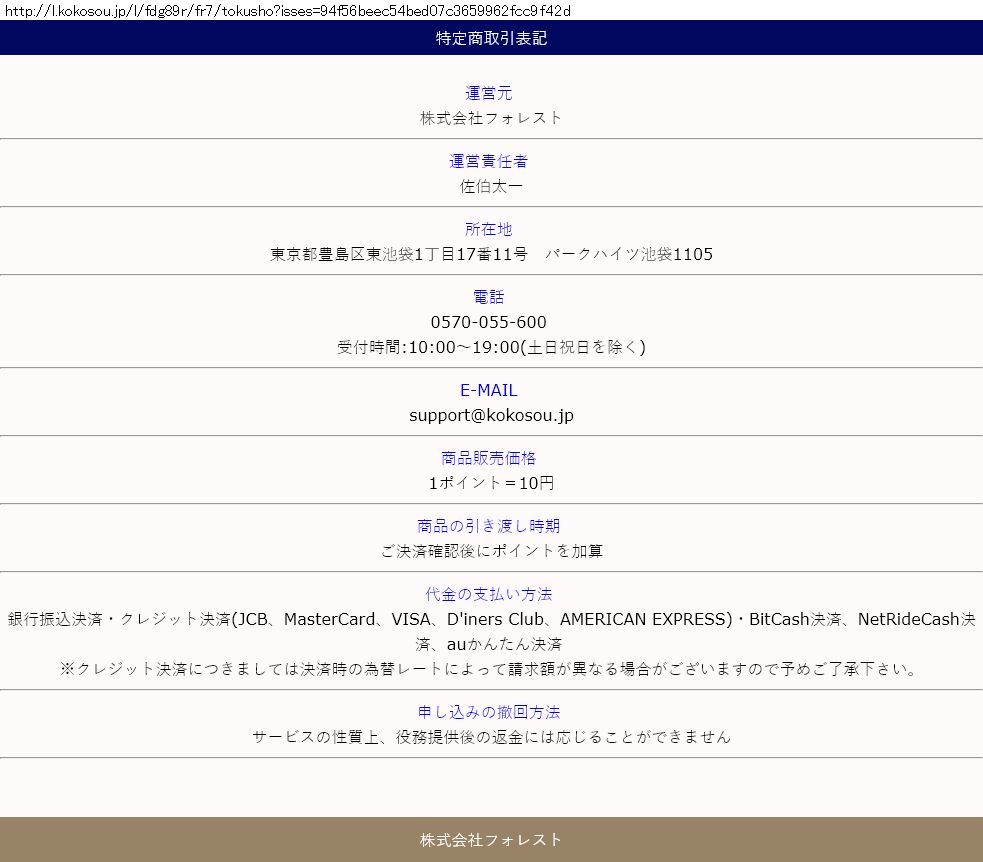This screenshot has width=983, height=862.
Task: Click the support@kokosou.jp email address
Action: [491, 415]
